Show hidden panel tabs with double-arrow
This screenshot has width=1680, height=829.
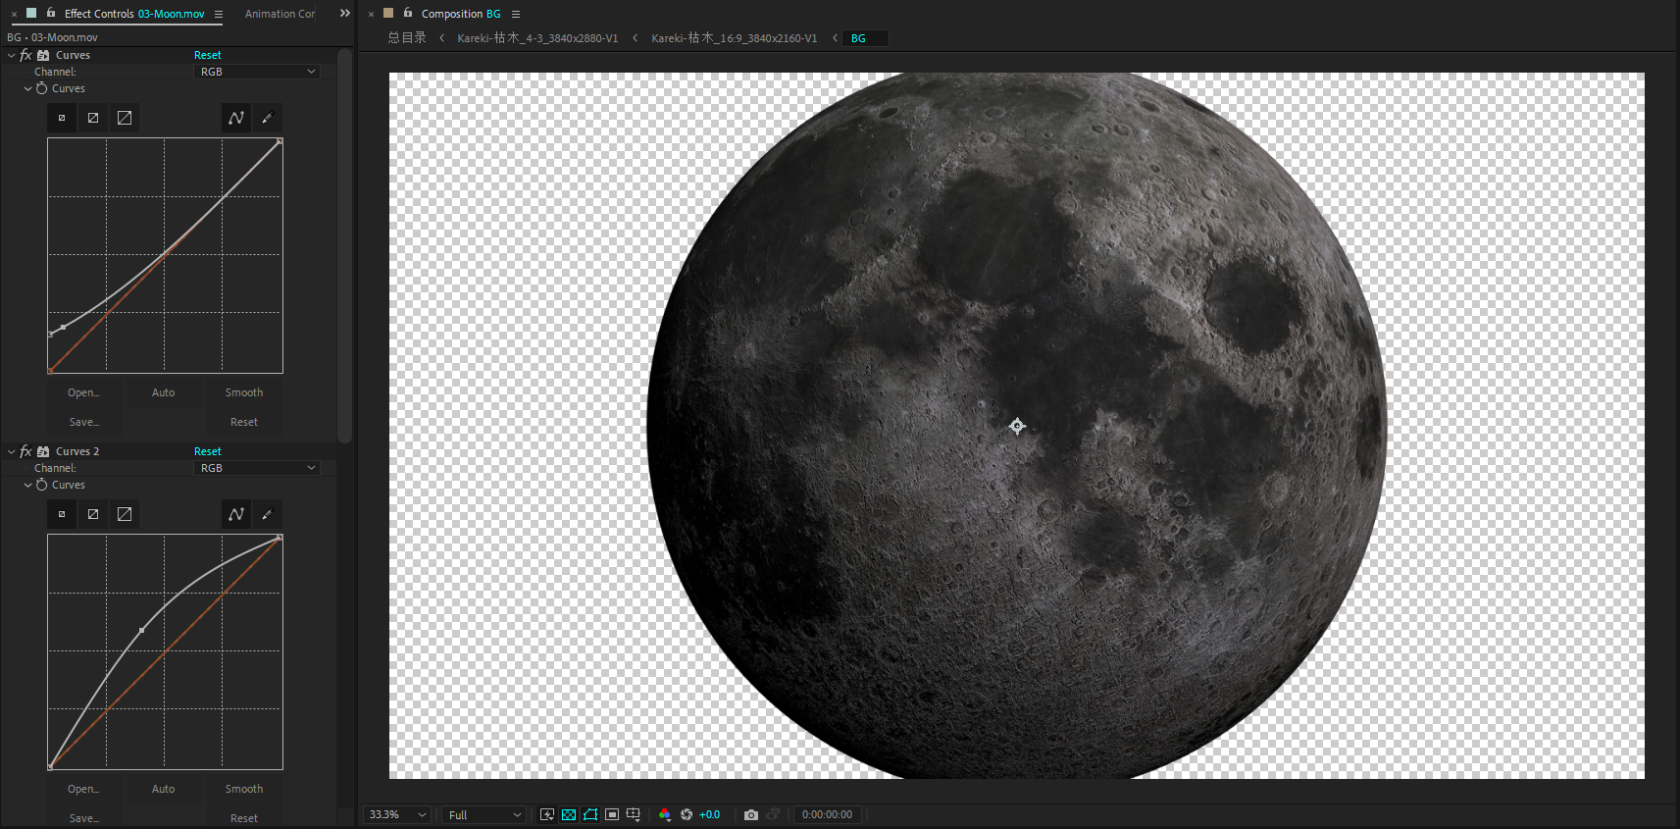(345, 13)
